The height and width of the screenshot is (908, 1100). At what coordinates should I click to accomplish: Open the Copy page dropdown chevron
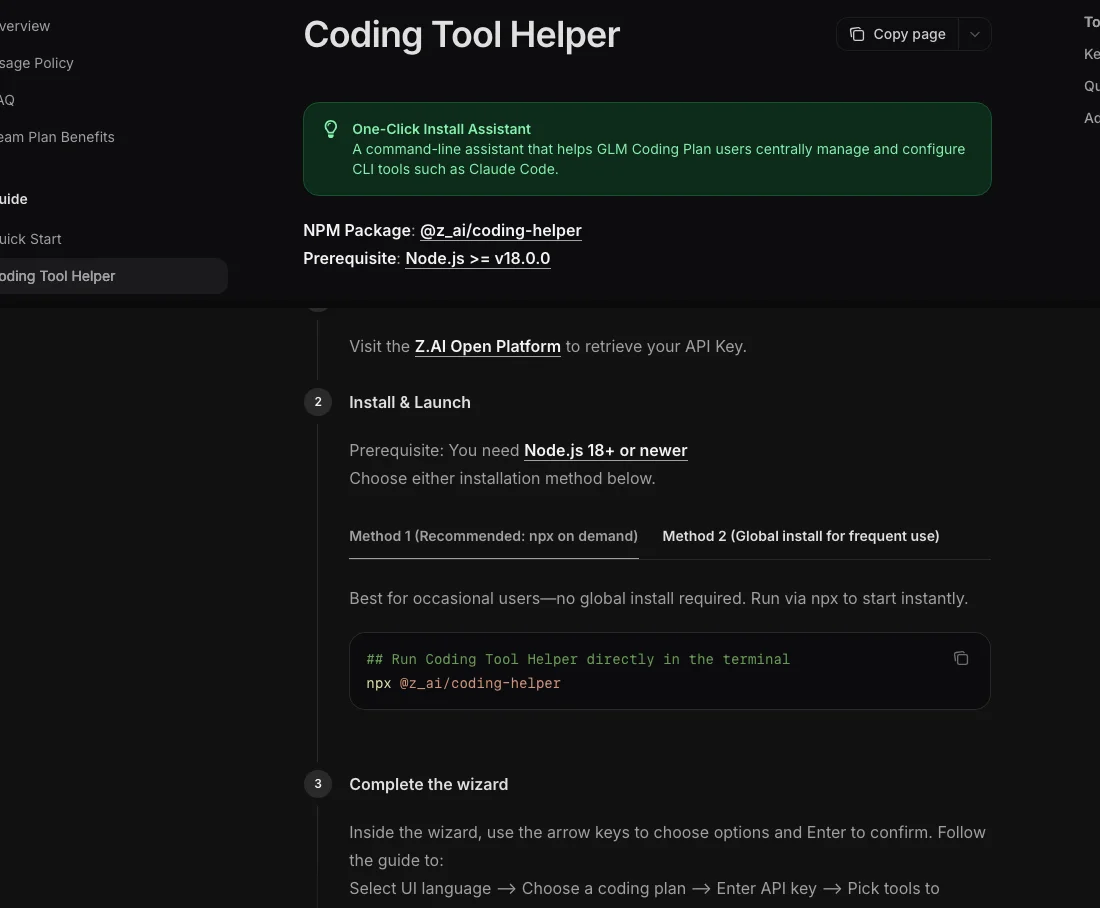[x=974, y=34]
